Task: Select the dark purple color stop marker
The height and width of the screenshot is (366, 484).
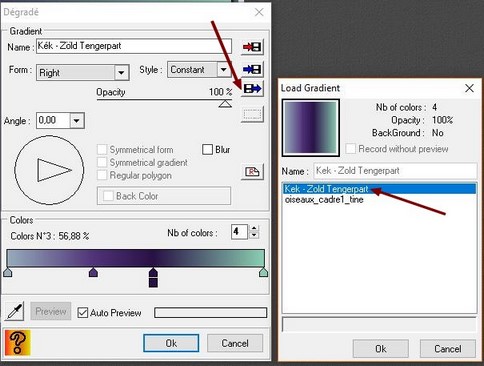Action: tap(153, 277)
